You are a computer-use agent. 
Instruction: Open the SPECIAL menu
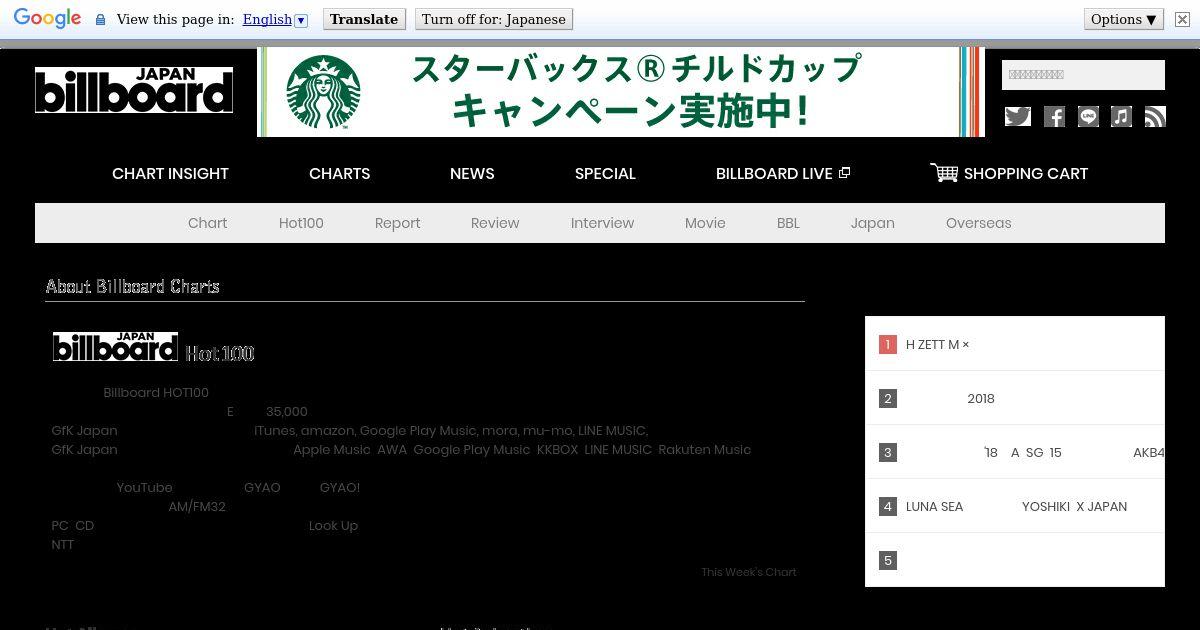pos(605,173)
